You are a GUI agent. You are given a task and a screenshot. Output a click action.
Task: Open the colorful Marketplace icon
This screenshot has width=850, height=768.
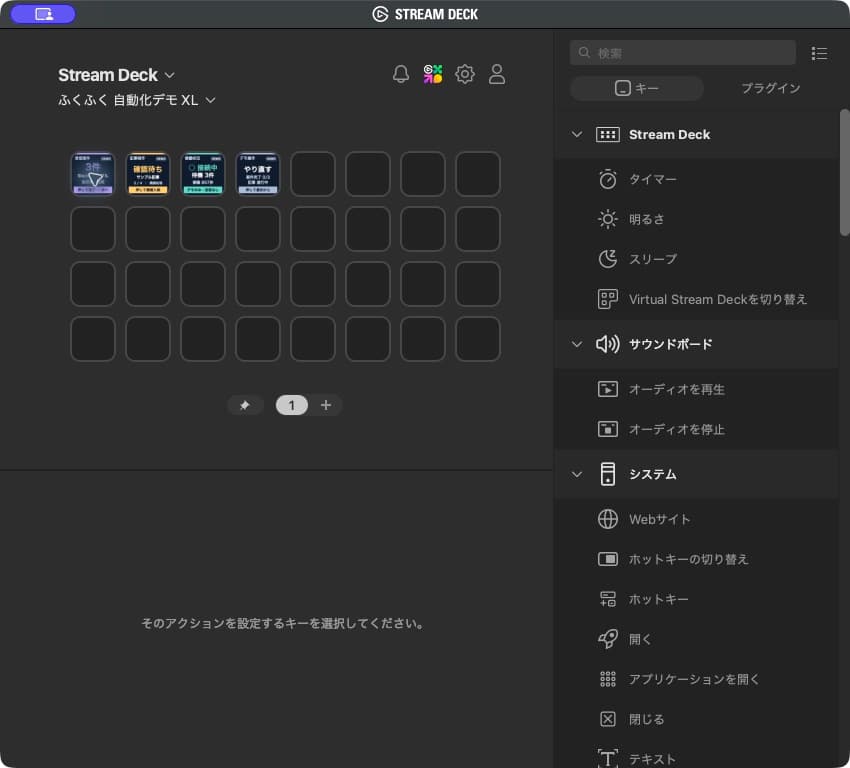coord(433,74)
